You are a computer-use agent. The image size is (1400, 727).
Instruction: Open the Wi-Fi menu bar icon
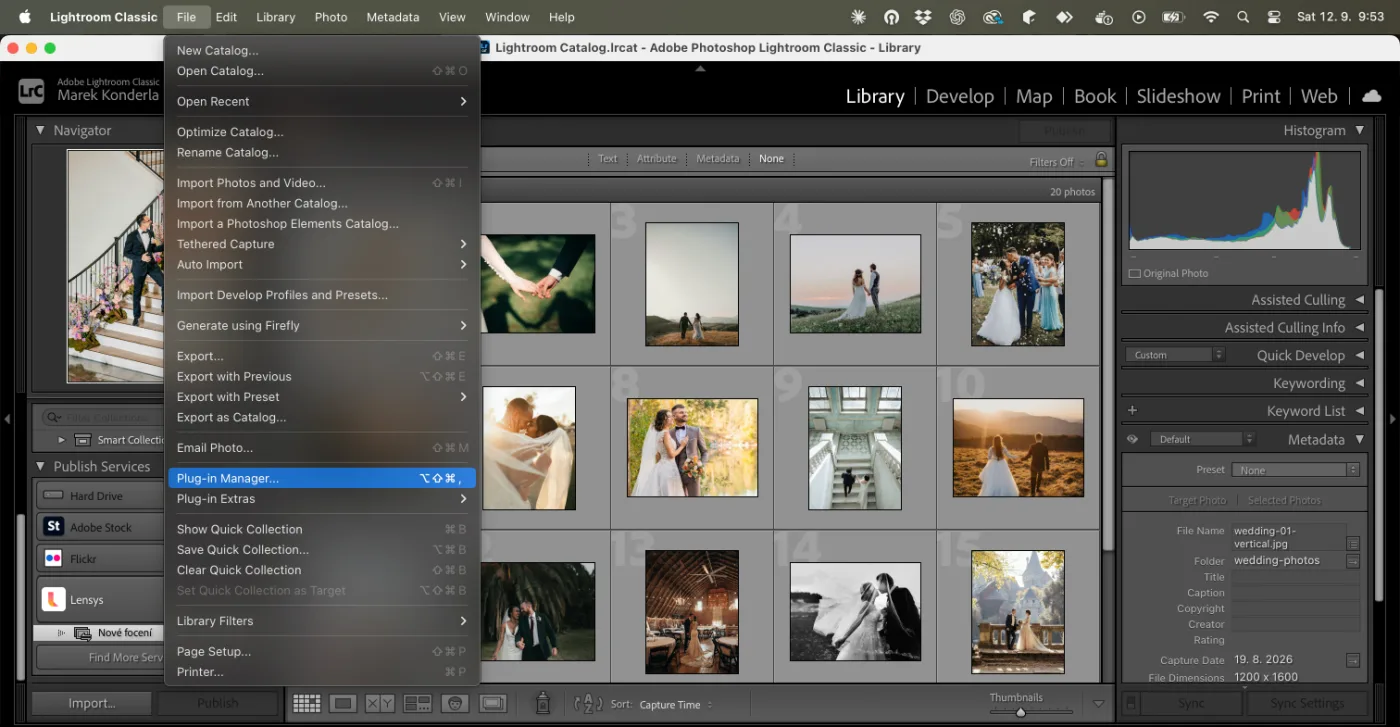point(1211,17)
